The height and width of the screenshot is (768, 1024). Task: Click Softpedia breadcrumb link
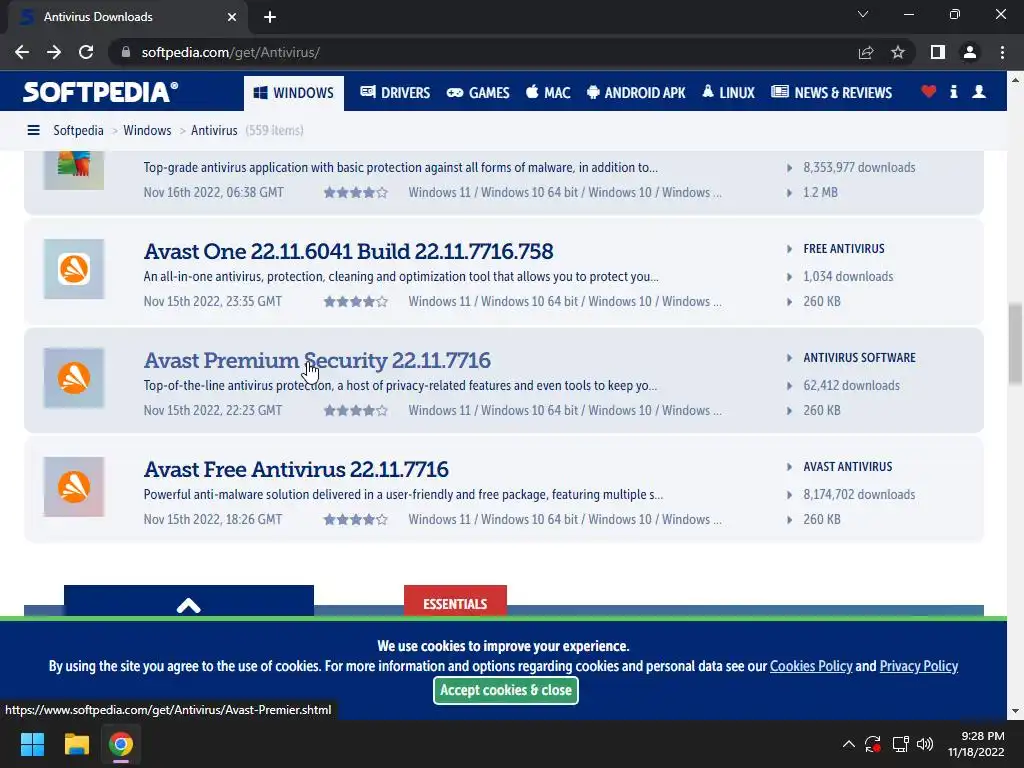click(78, 131)
